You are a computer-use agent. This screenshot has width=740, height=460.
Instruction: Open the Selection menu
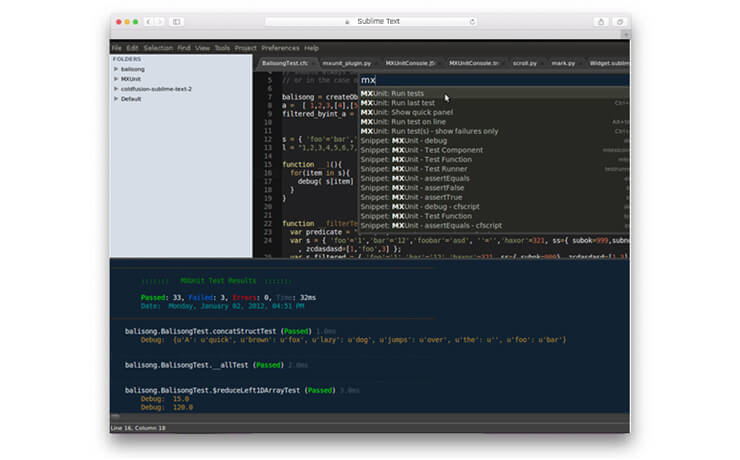(158, 48)
